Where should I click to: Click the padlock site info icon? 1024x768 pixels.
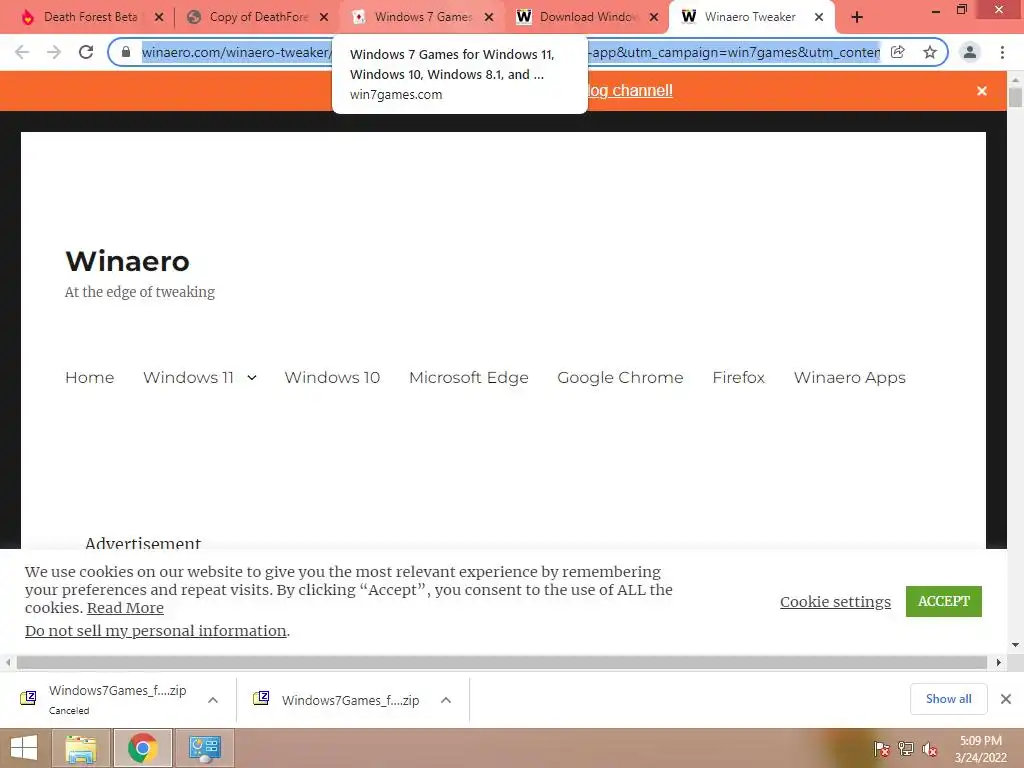pyautogui.click(x=126, y=52)
